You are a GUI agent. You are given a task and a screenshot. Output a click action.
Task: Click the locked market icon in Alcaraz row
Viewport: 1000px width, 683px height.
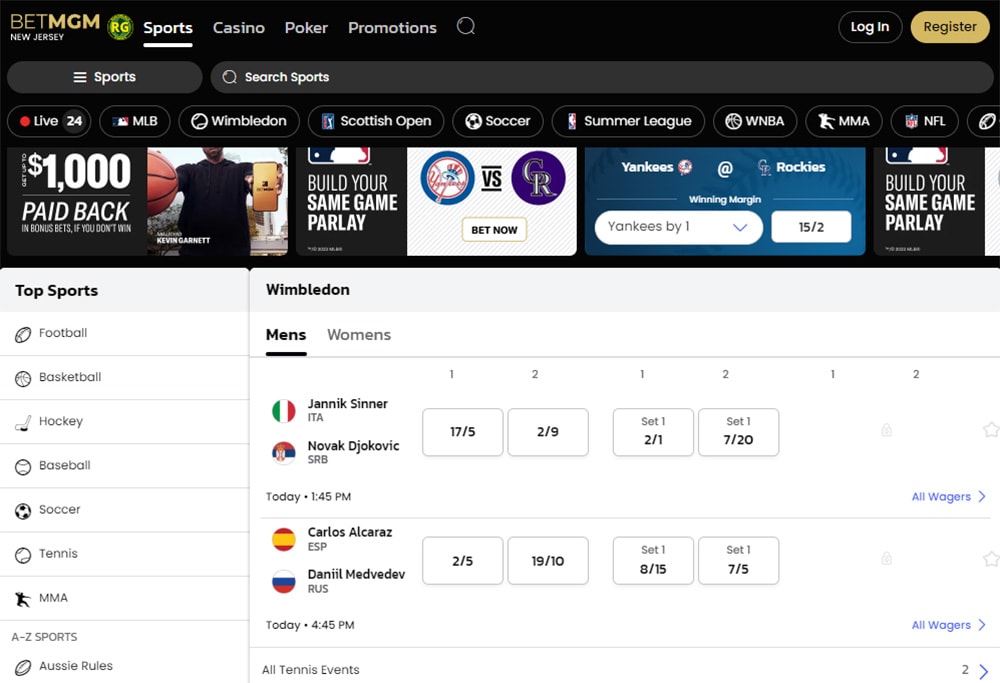(x=886, y=559)
